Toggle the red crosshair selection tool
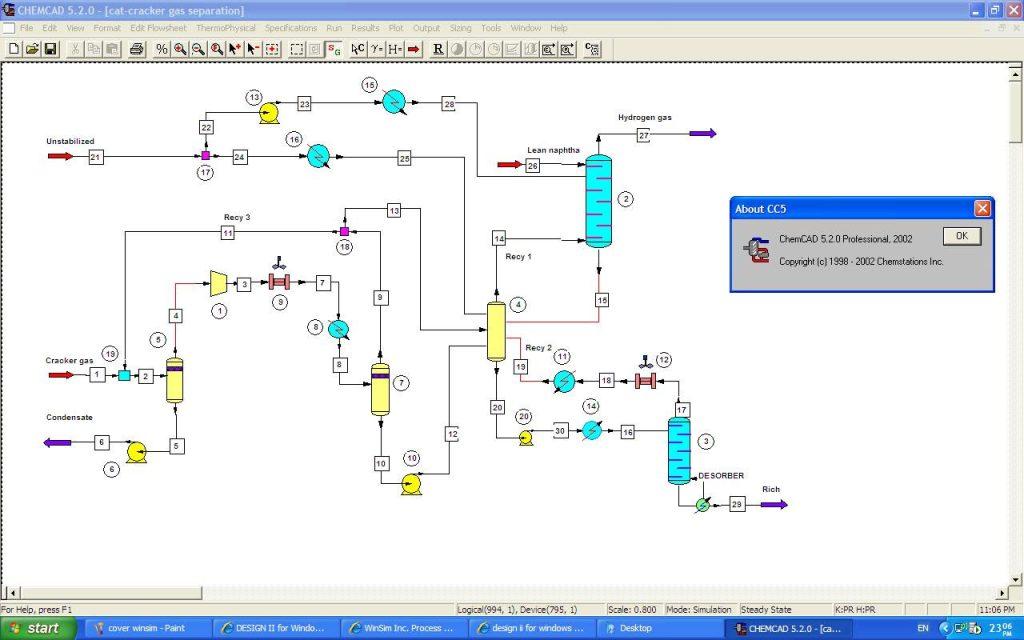The image size is (1024, 640). click(x=272, y=49)
